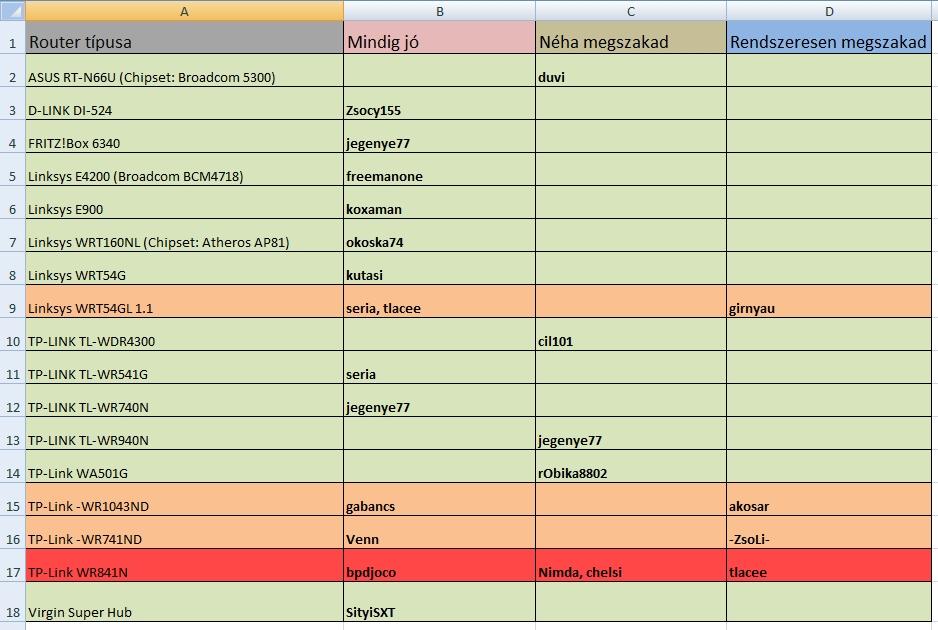Viewport: 938px width, 630px height.
Task: Select cell 'D-LINK DI-524'
Action: pos(184,103)
